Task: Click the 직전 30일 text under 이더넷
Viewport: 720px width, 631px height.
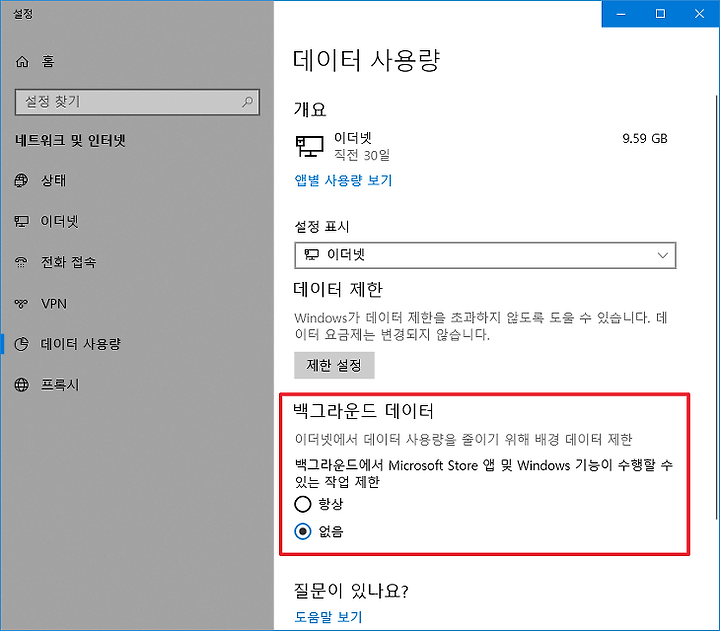Action: [x=362, y=155]
